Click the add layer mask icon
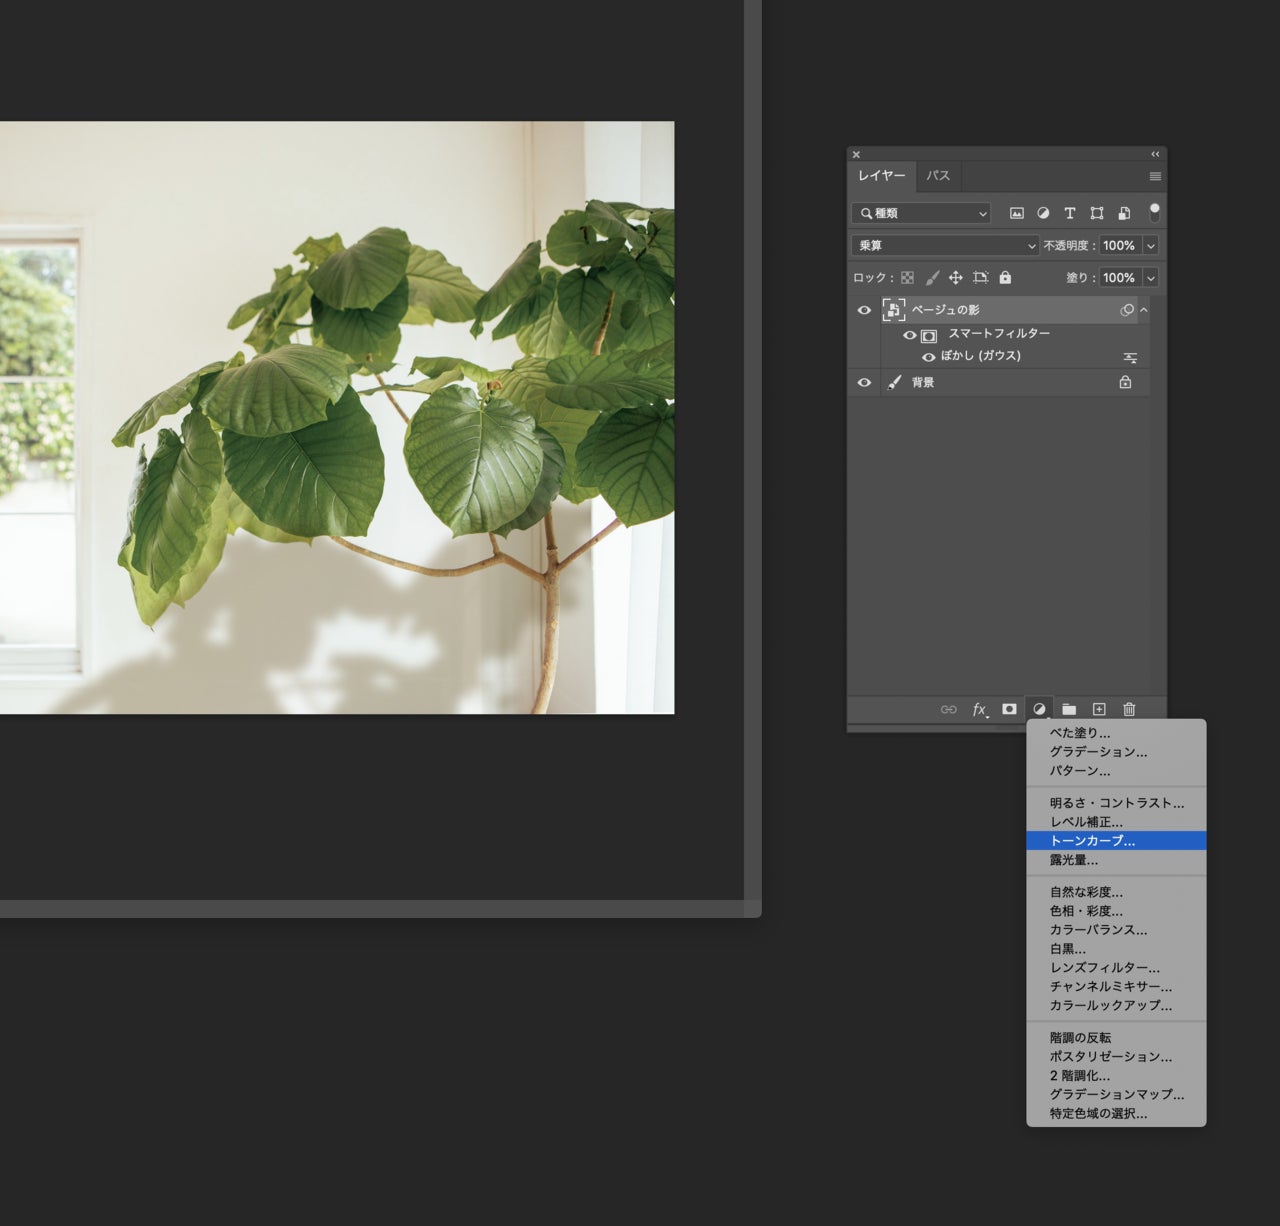The height and width of the screenshot is (1226, 1280). (1009, 710)
